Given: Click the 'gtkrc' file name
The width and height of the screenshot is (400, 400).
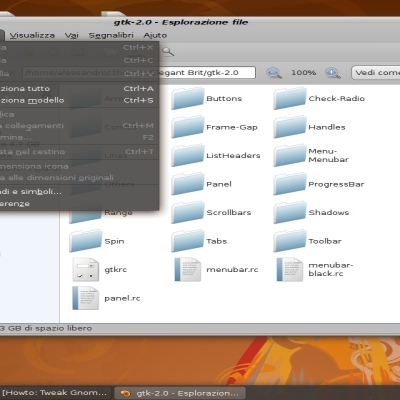Looking at the screenshot, I should (116, 270).
